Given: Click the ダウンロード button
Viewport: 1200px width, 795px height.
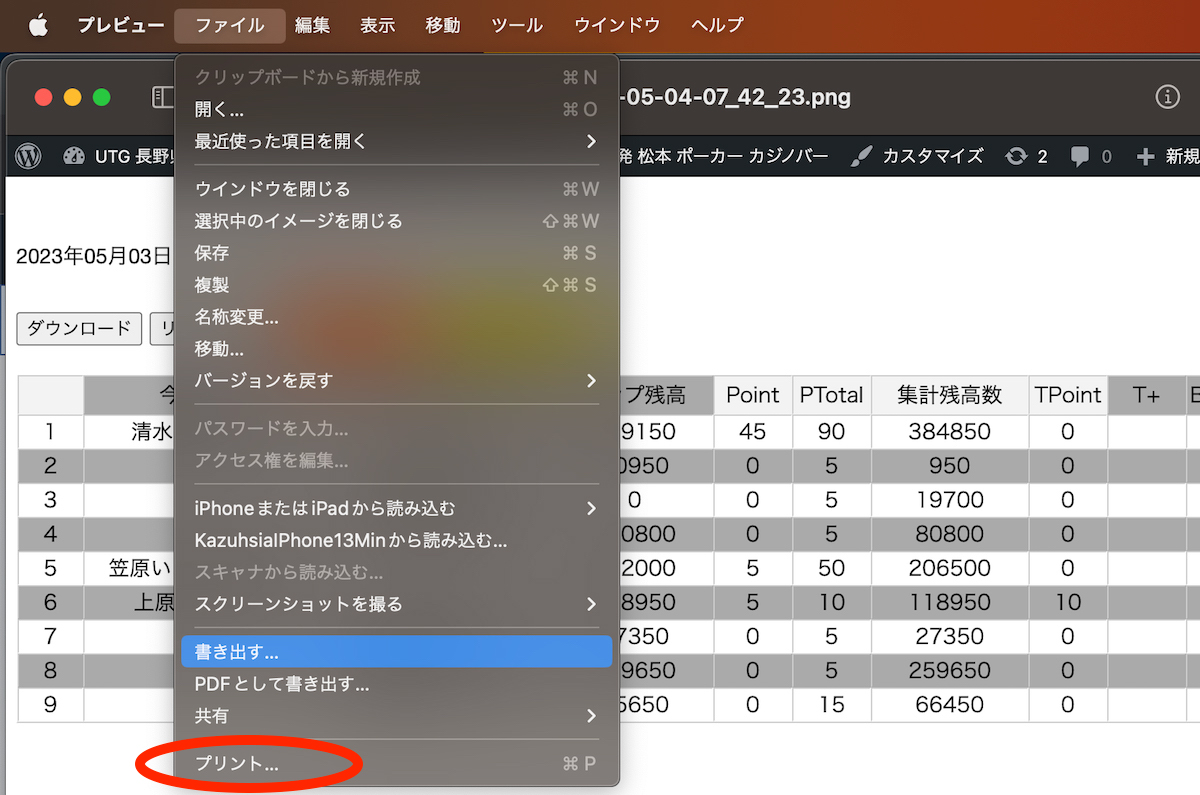Looking at the screenshot, I should [x=79, y=328].
